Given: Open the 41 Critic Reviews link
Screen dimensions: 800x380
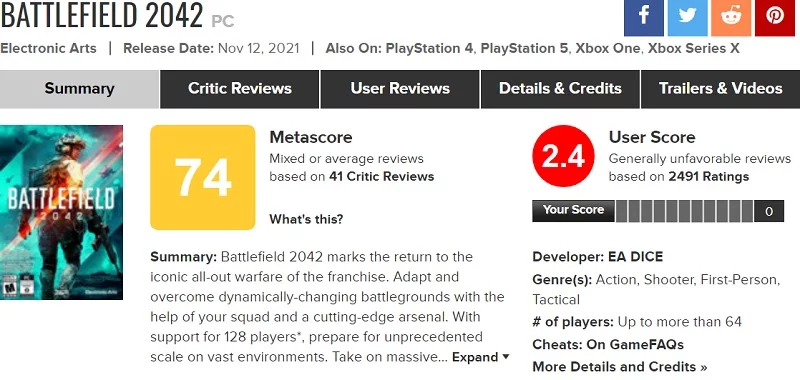Looking at the screenshot, I should click(x=382, y=176).
